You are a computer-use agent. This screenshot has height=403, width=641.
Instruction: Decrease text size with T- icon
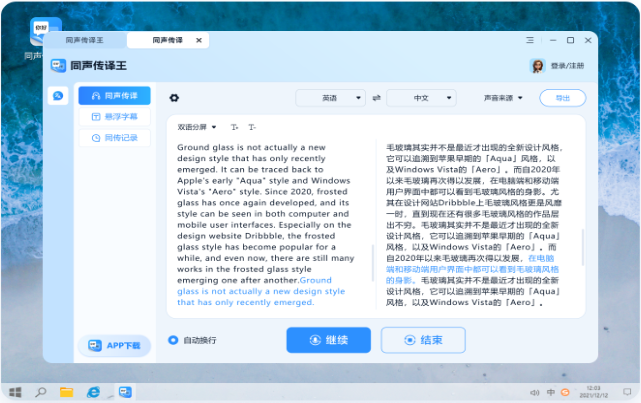tap(252, 127)
